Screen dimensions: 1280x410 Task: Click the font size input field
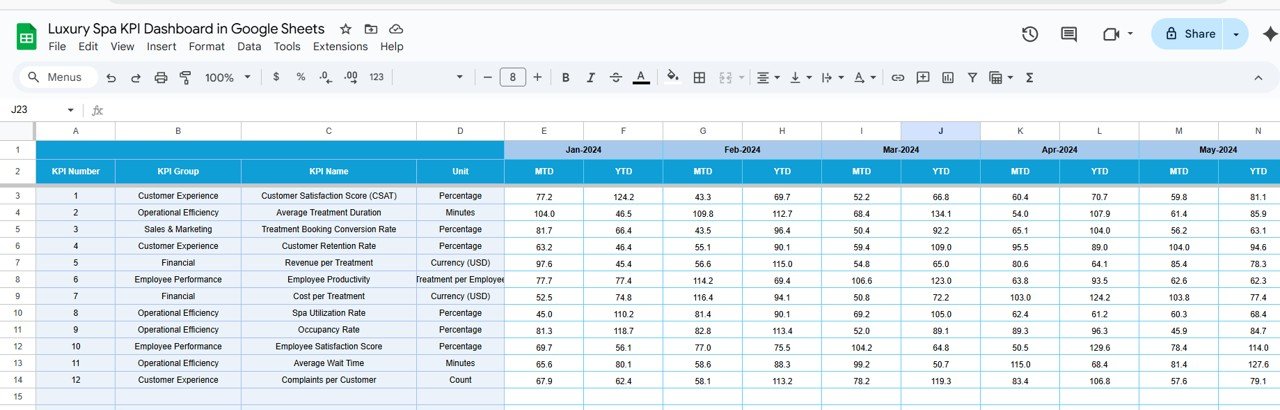pos(513,77)
